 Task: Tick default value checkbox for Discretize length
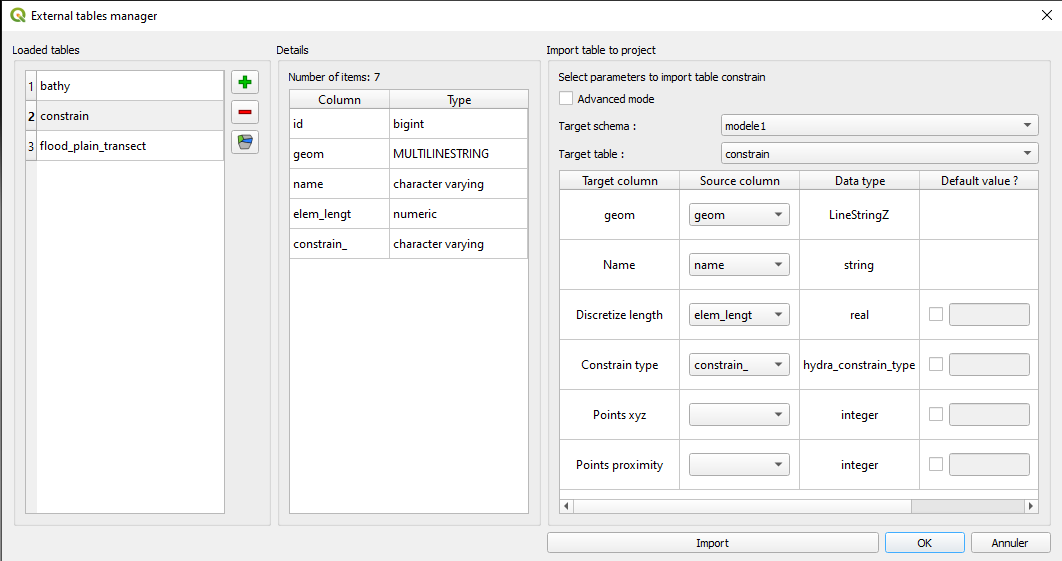[x=935, y=314]
